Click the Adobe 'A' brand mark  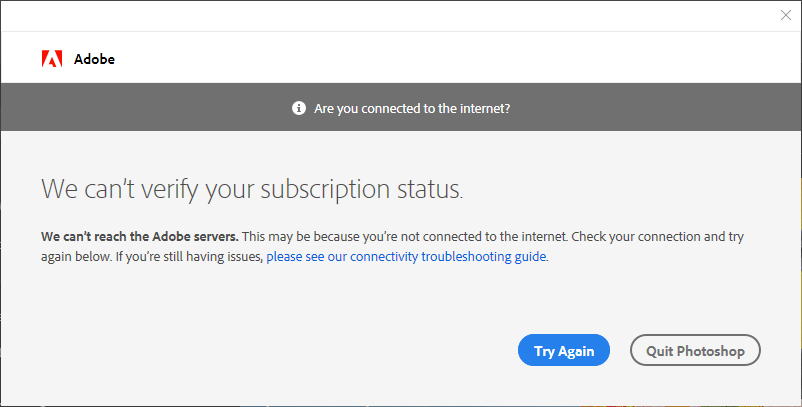52,59
